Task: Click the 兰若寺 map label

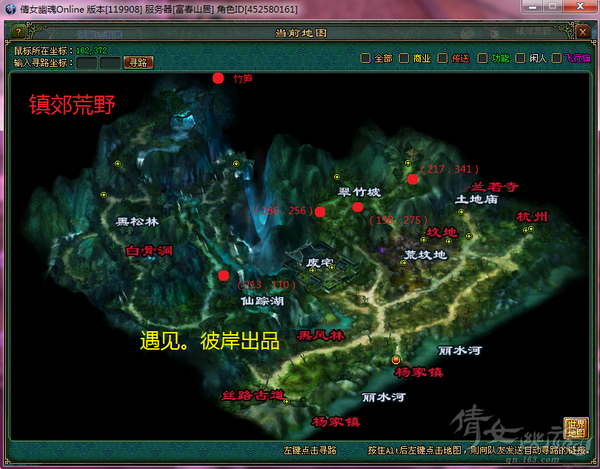Action: tap(494, 187)
